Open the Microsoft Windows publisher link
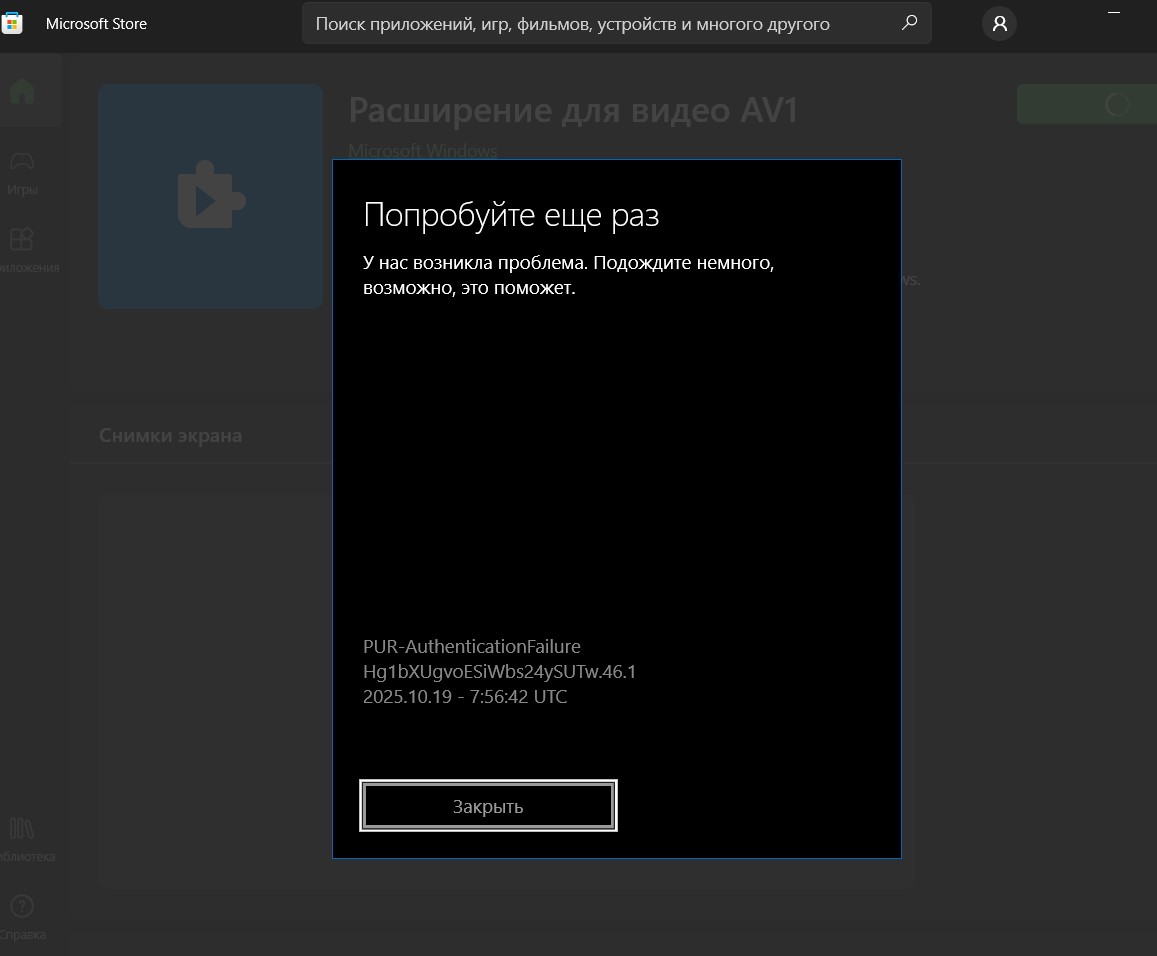This screenshot has width=1157, height=956. [x=423, y=150]
